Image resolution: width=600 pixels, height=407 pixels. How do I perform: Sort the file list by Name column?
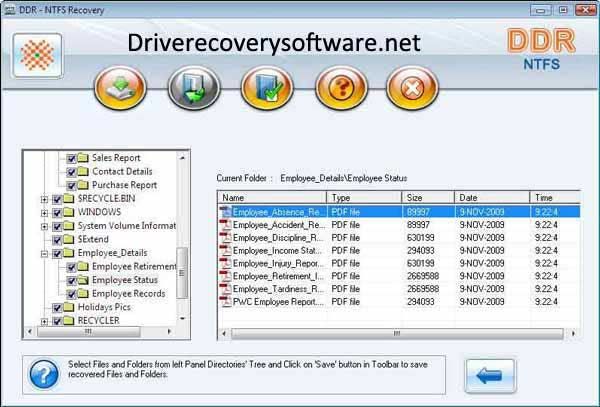coord(272,197)
